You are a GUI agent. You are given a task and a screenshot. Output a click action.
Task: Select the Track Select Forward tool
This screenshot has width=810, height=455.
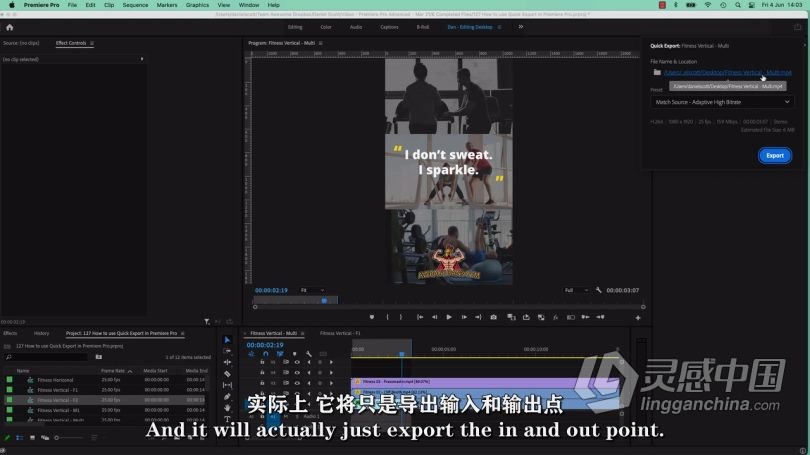(227, 351)
